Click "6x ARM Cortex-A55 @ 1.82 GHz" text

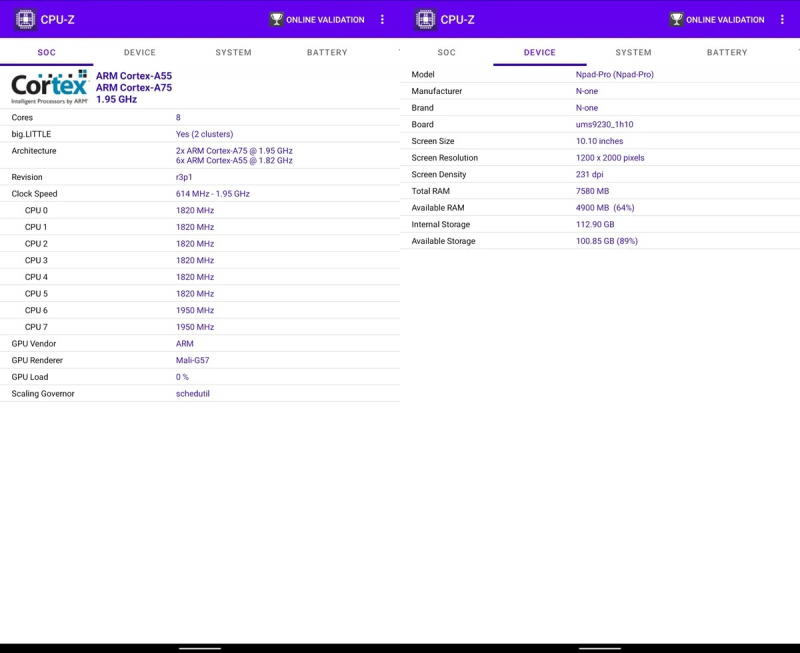click(x=234, y=160)
